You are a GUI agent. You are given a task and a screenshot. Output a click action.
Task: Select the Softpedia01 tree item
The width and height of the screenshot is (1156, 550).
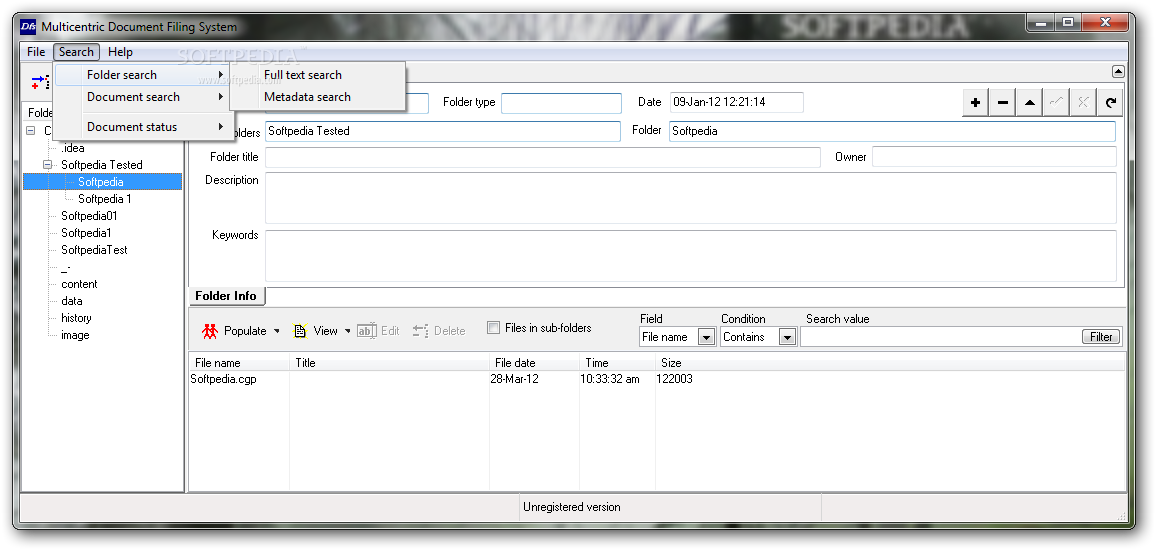point(89,216)
